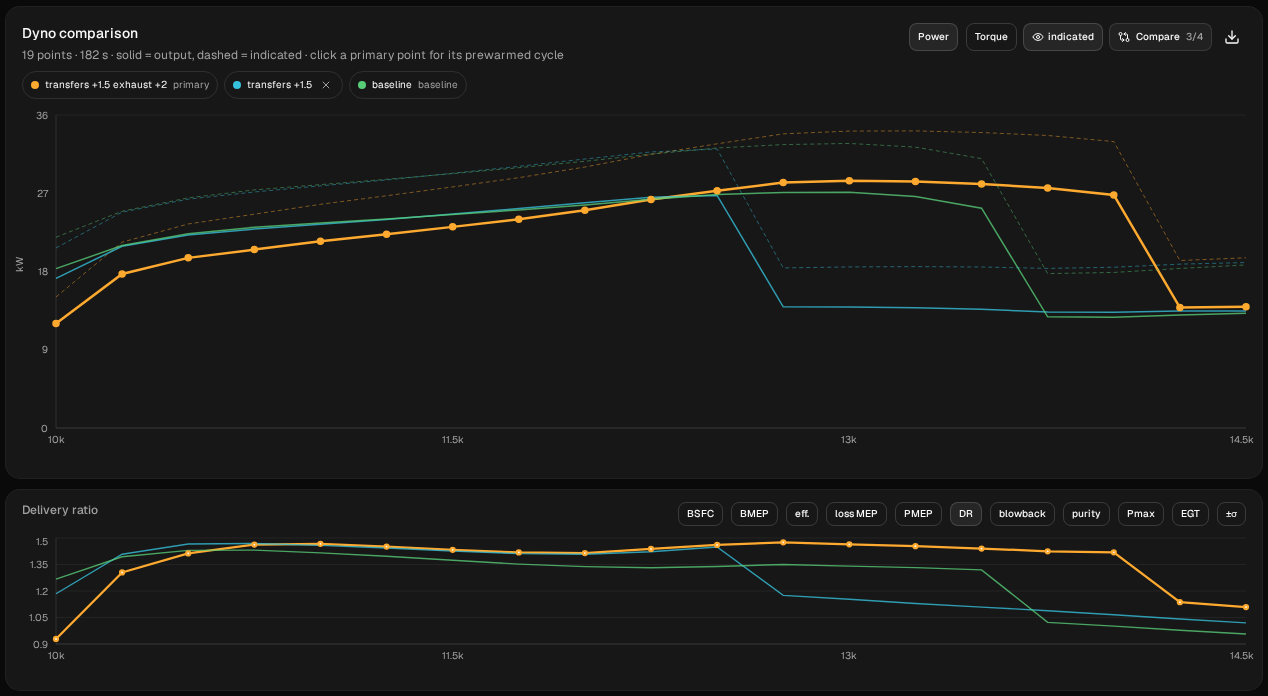This screenshot has width=1268, height=696.
Task: Click primary delivery ratio point at 14.5k
Action: [1245, 607]
